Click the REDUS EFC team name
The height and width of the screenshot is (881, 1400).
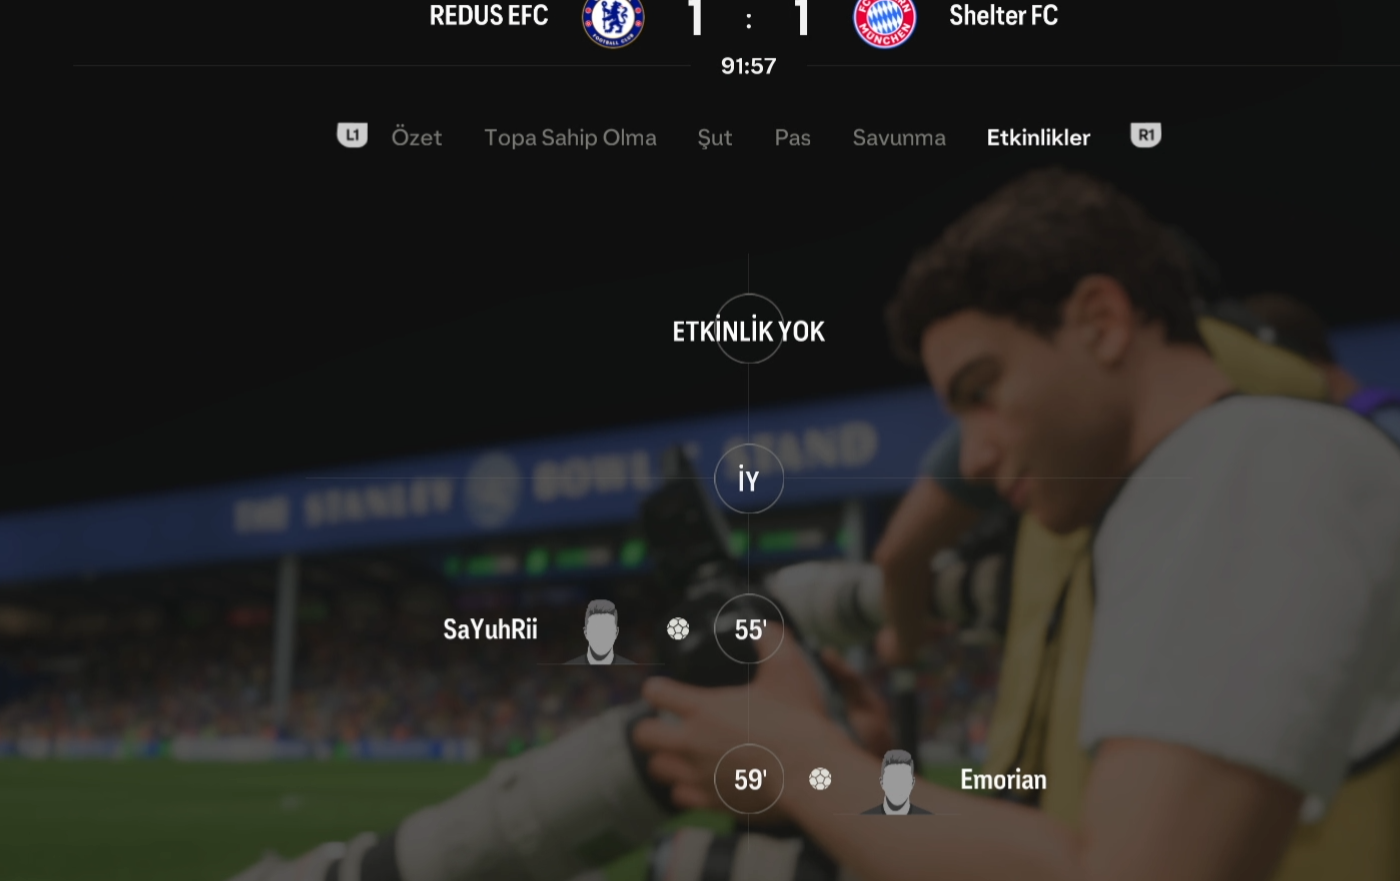(489, 15)
